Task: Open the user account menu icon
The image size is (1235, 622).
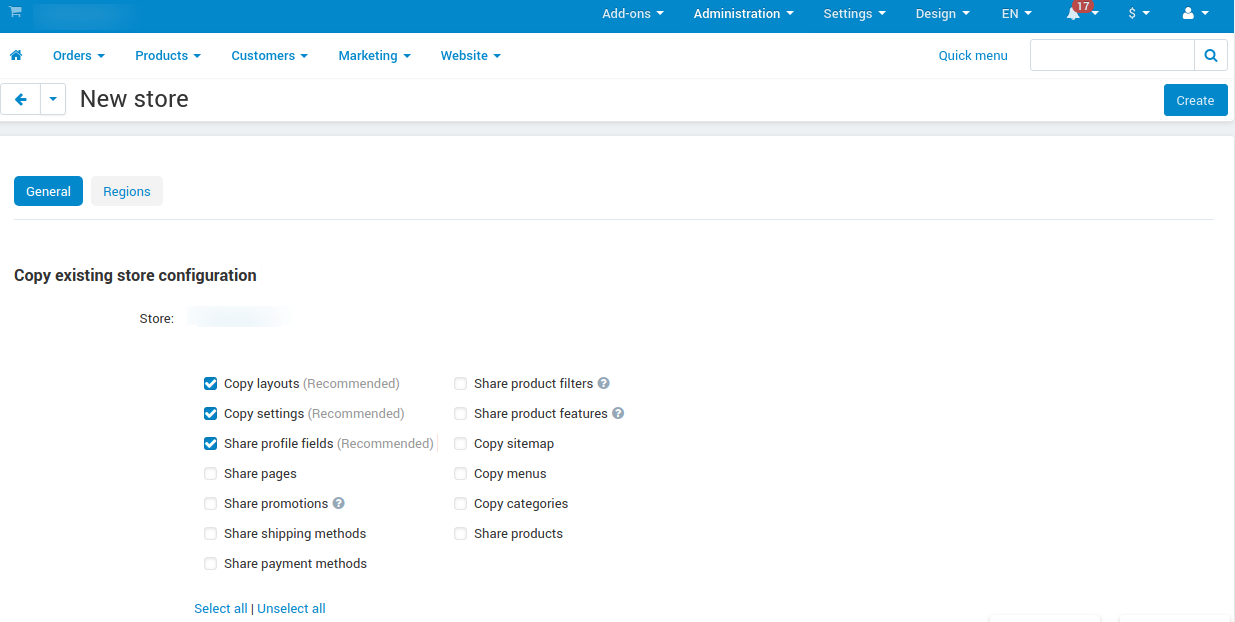Action: (1189, 14)
